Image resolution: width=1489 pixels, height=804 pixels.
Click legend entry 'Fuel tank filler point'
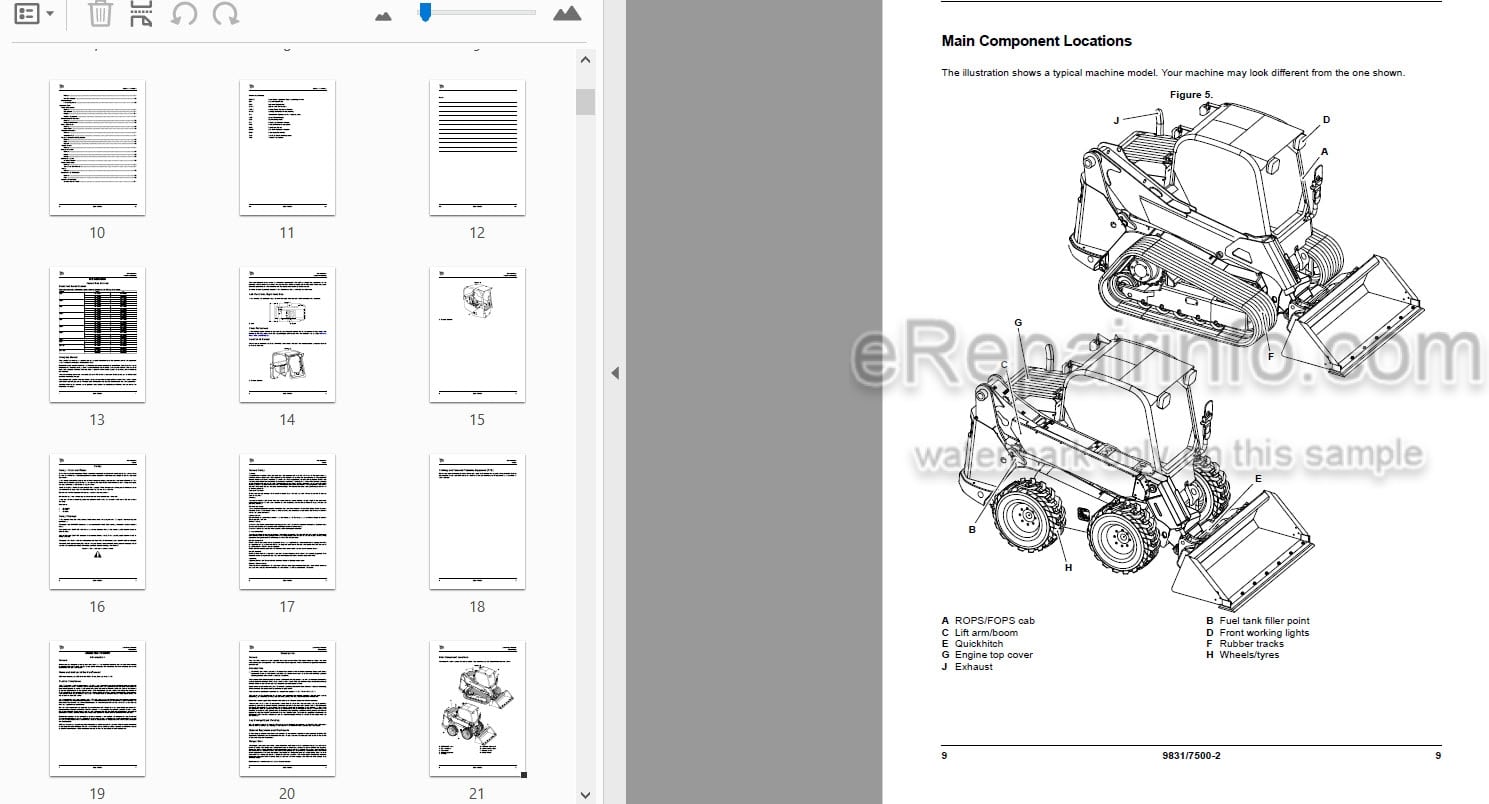point(1264,621)
